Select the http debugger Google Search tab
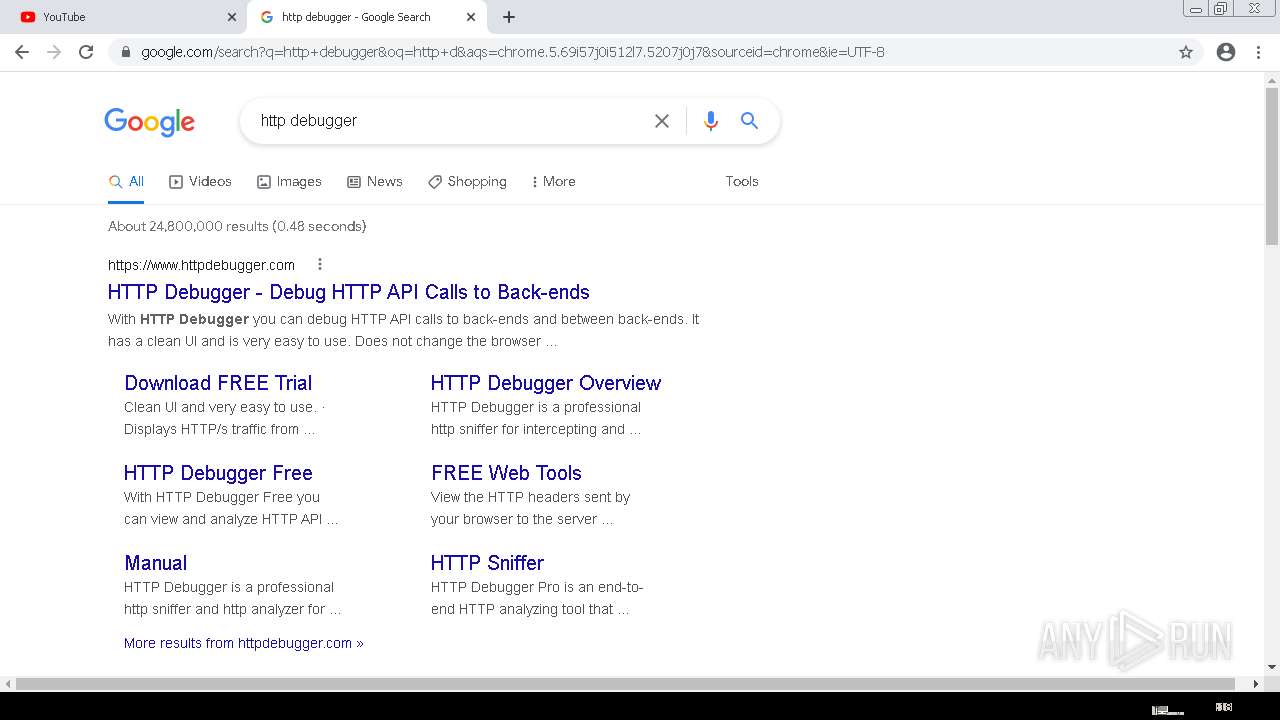The image size is (1280, 720). (366, 17)
